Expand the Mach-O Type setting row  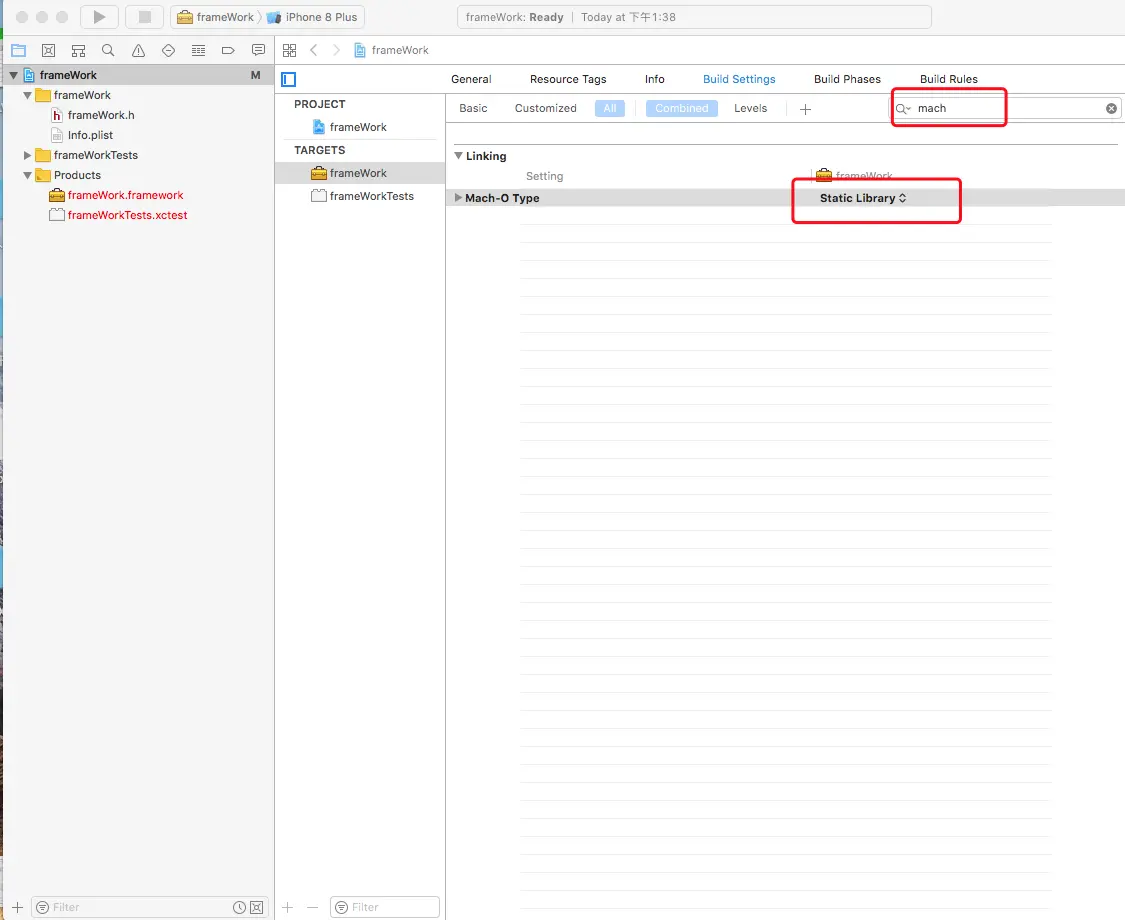[458, 197]
